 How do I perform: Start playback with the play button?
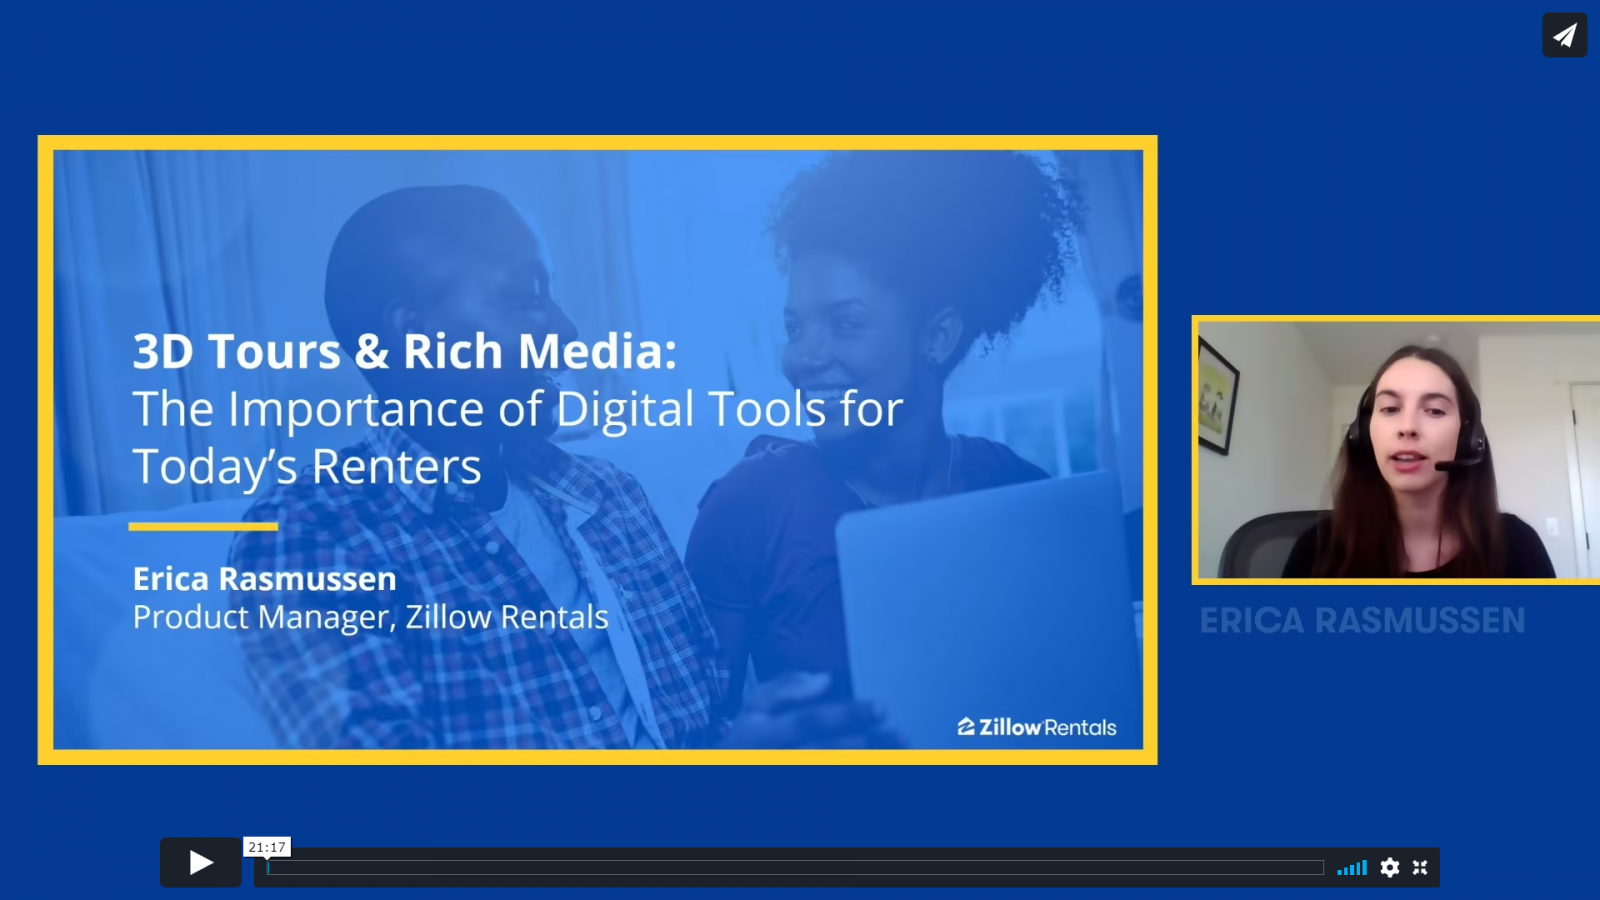point(201,862)
